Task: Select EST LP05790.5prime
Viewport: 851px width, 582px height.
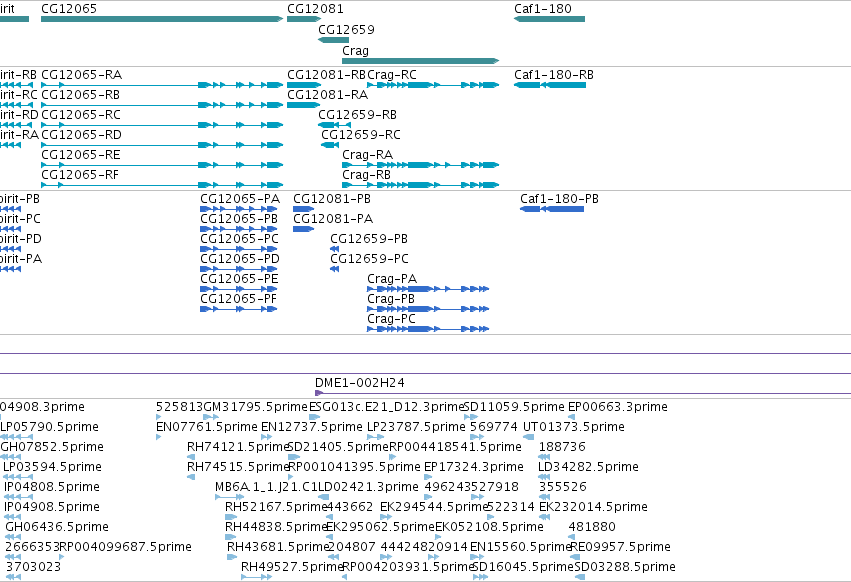Action: point(49,427)
